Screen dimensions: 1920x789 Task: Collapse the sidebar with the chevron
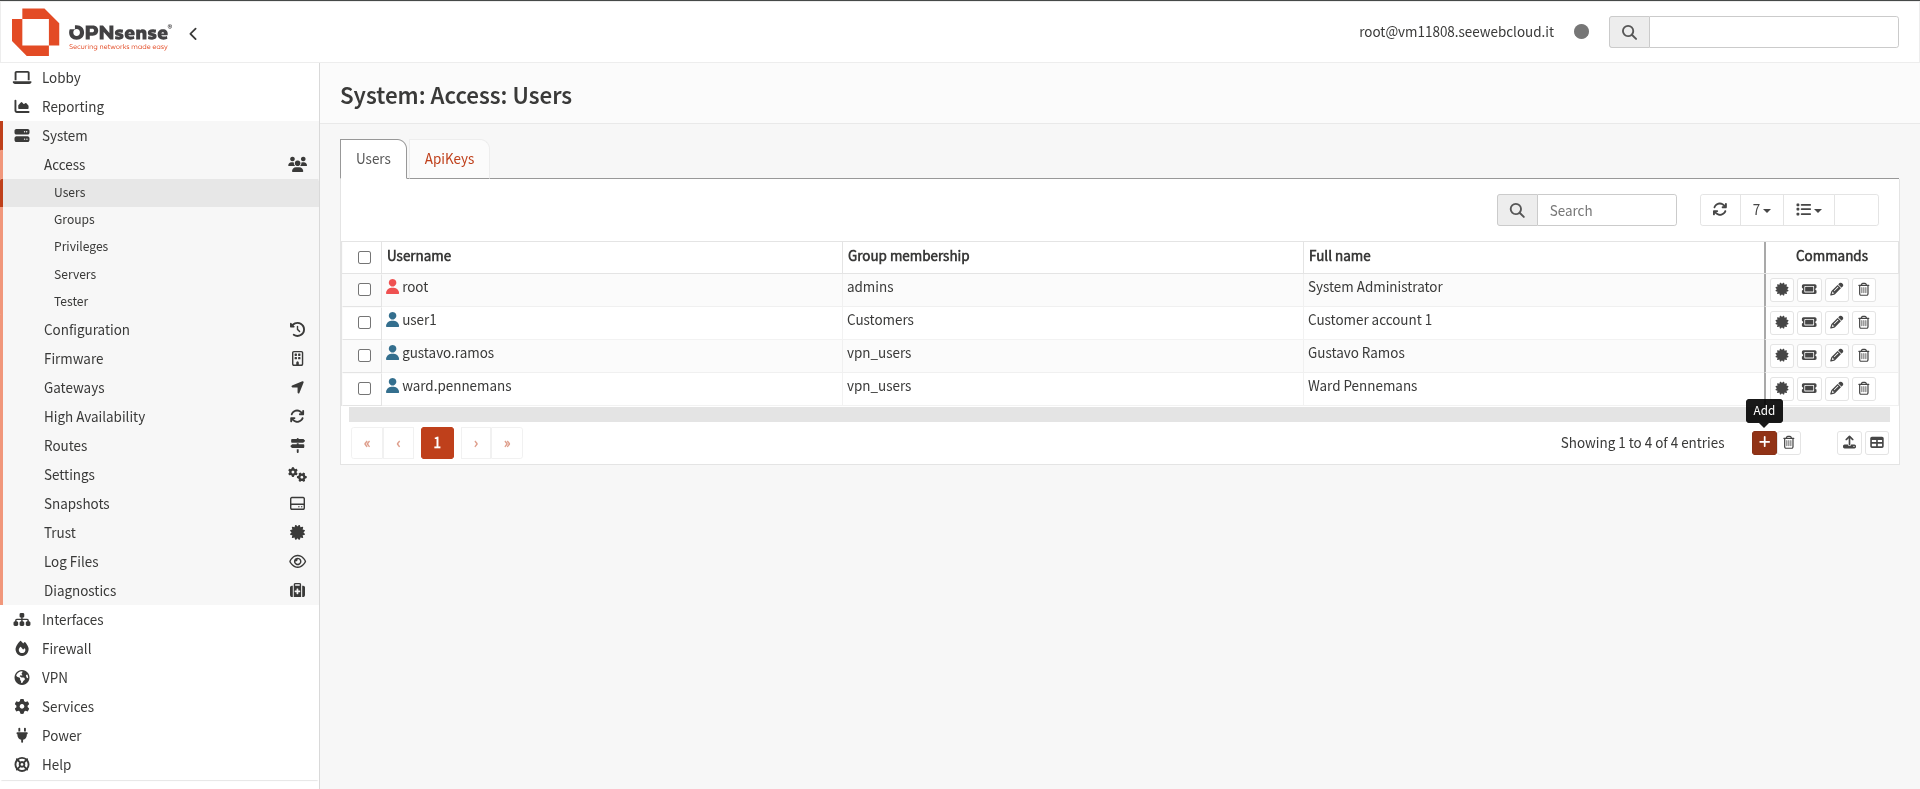(x=193, y=33)
